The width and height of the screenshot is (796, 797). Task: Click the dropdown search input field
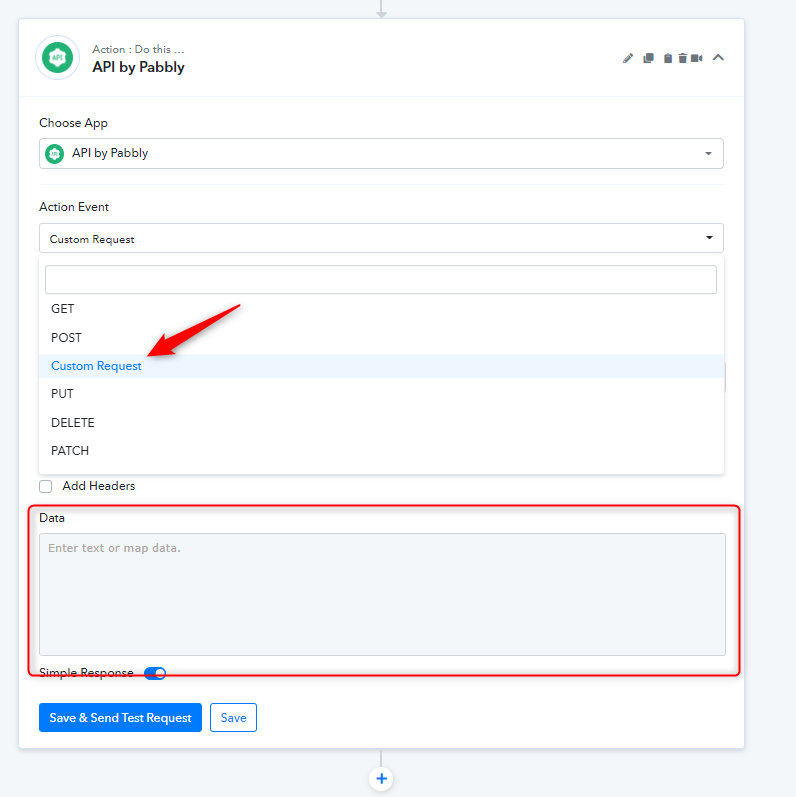pyautogui.click(x=381, y=280)
